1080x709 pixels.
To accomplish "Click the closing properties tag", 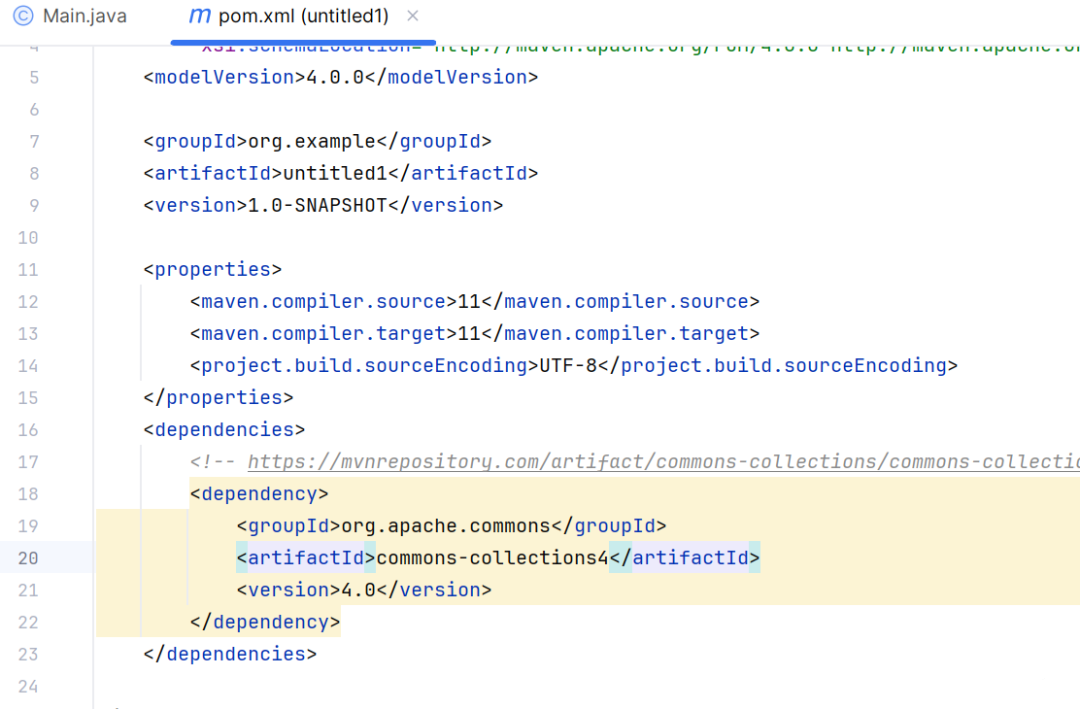I will 218,398.
